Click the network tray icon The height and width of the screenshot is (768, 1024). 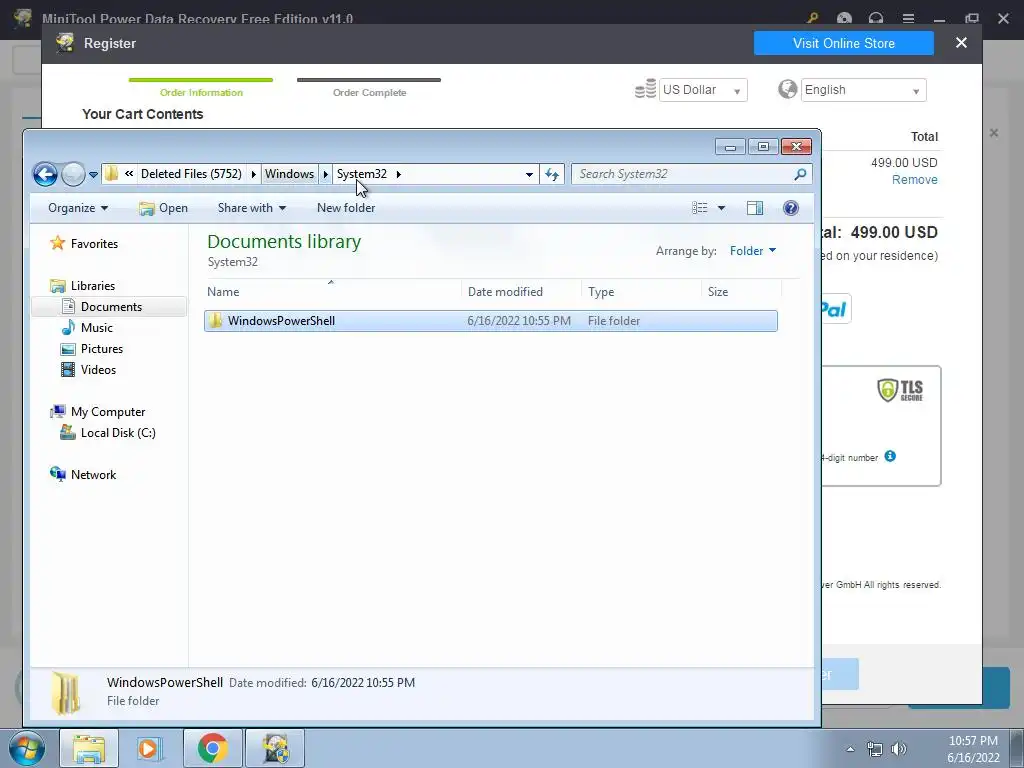[x=874, y=749]
